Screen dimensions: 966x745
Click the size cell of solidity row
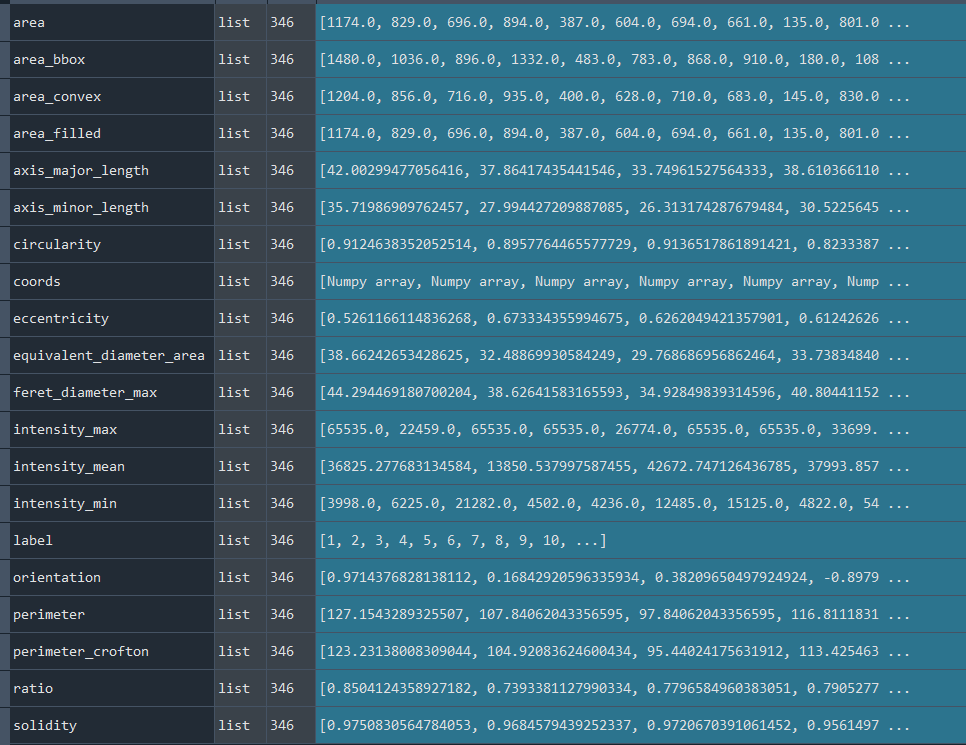tap(282, 725)
